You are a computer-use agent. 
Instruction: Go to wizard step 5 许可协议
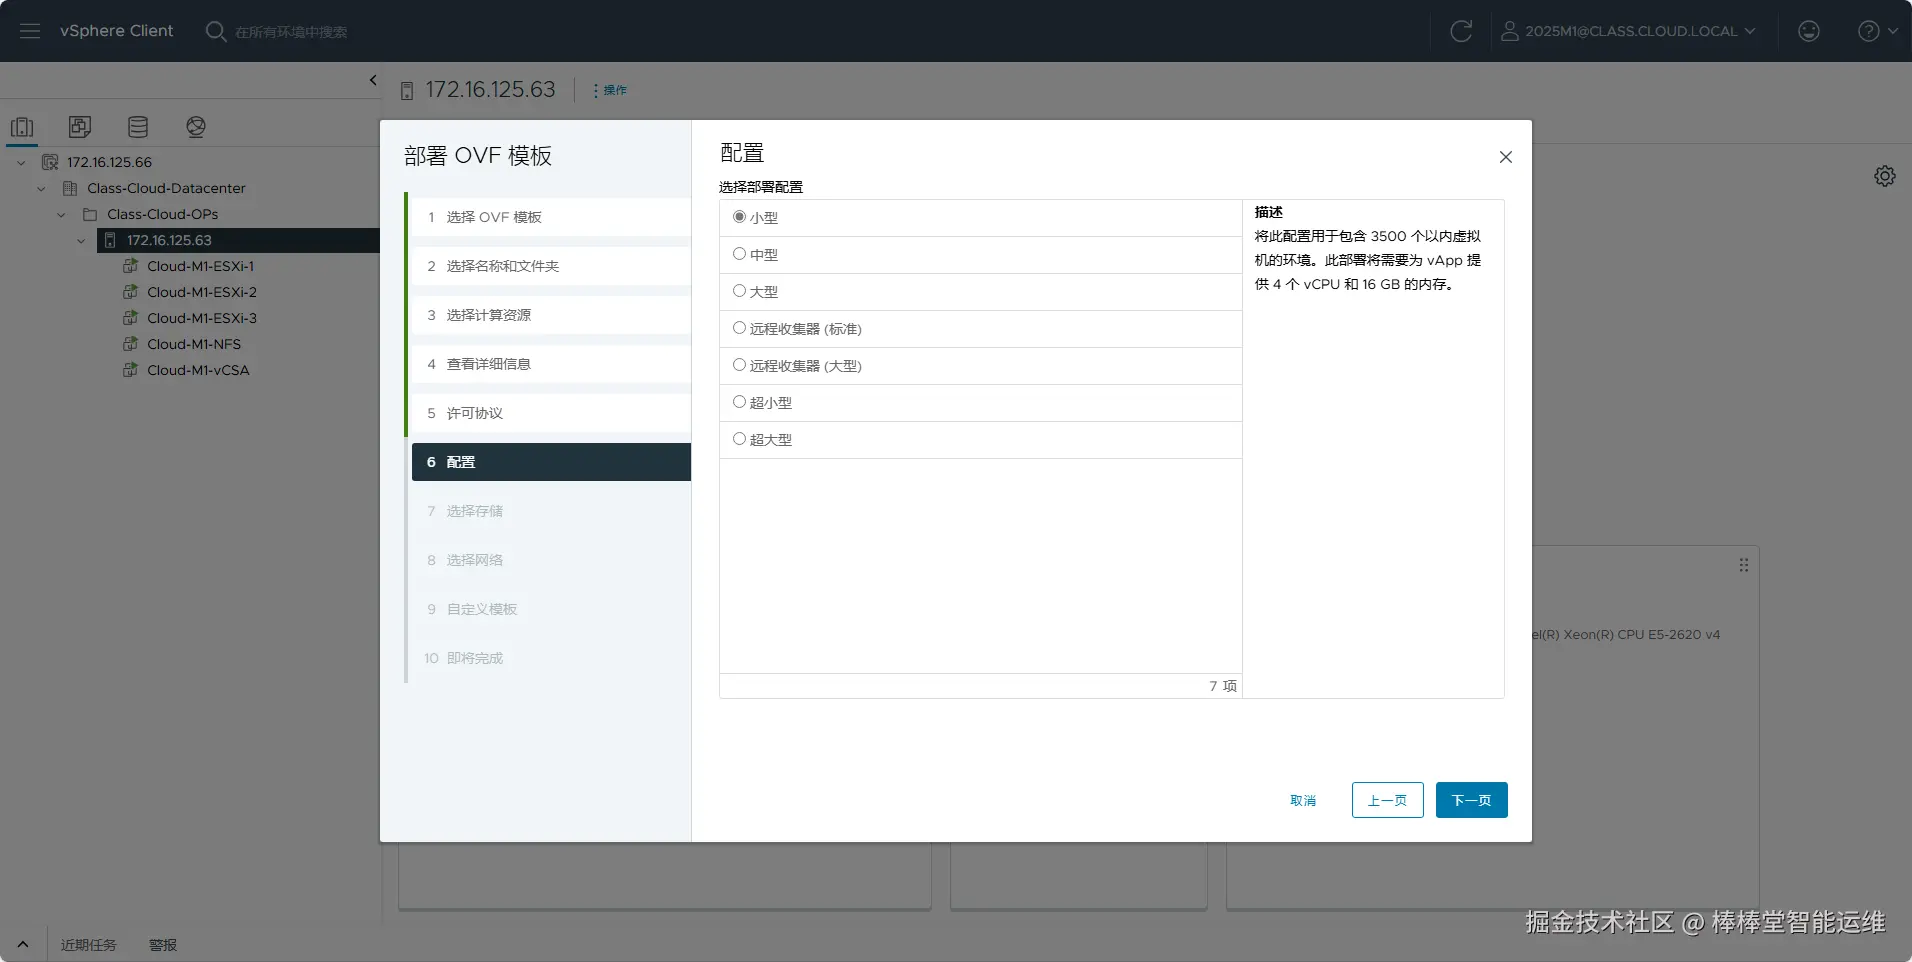coord(551,413)
